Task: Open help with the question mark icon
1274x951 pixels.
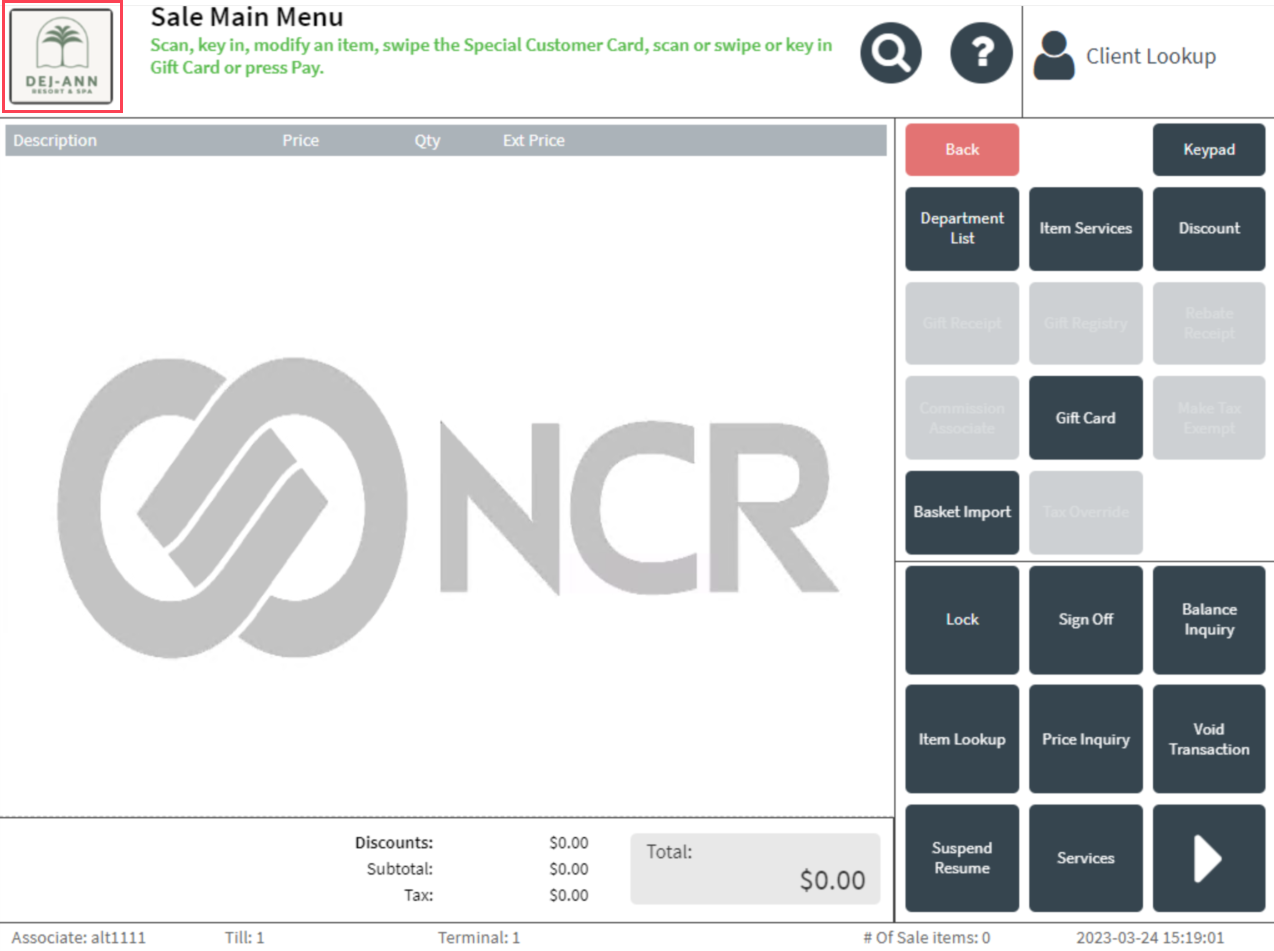Action: point(981,55)
